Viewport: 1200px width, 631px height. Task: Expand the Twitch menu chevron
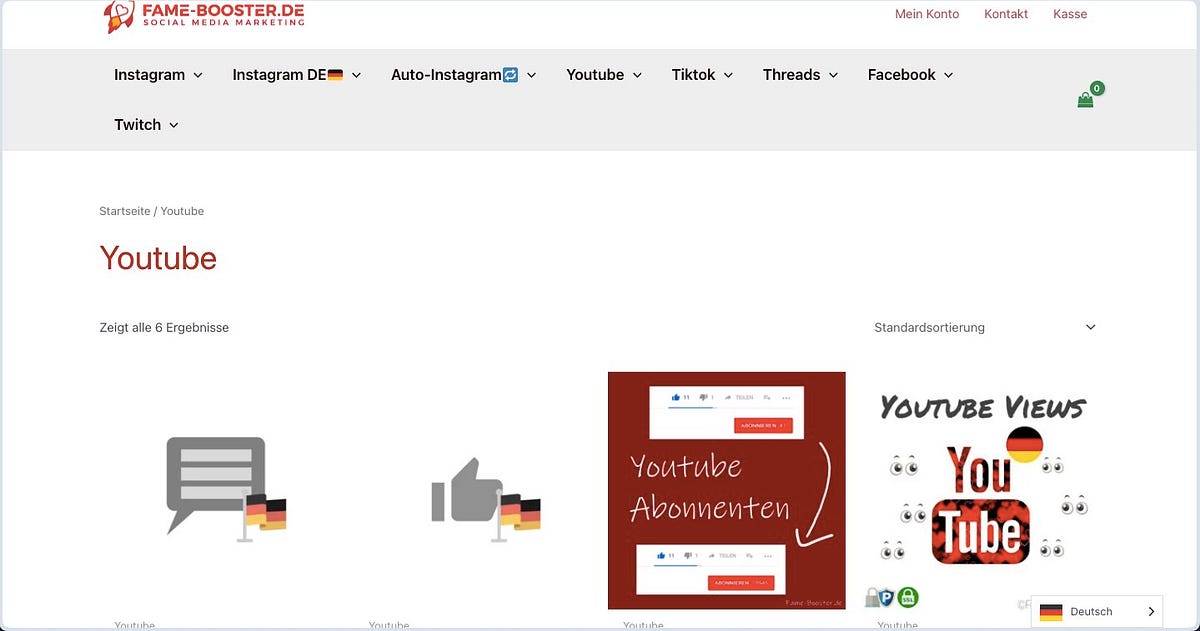pos(174,125)
